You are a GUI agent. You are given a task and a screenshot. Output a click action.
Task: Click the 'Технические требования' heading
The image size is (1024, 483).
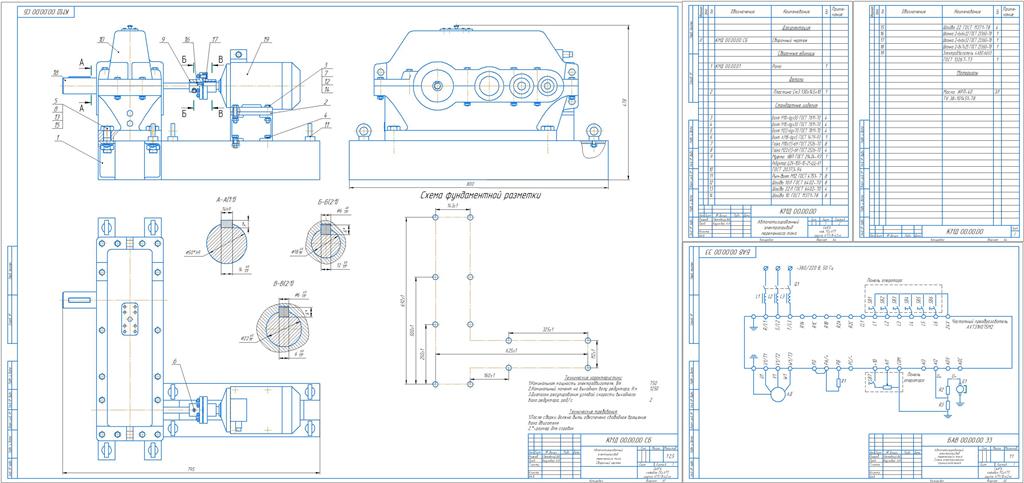pyautogui.click(x=594, y=411)
